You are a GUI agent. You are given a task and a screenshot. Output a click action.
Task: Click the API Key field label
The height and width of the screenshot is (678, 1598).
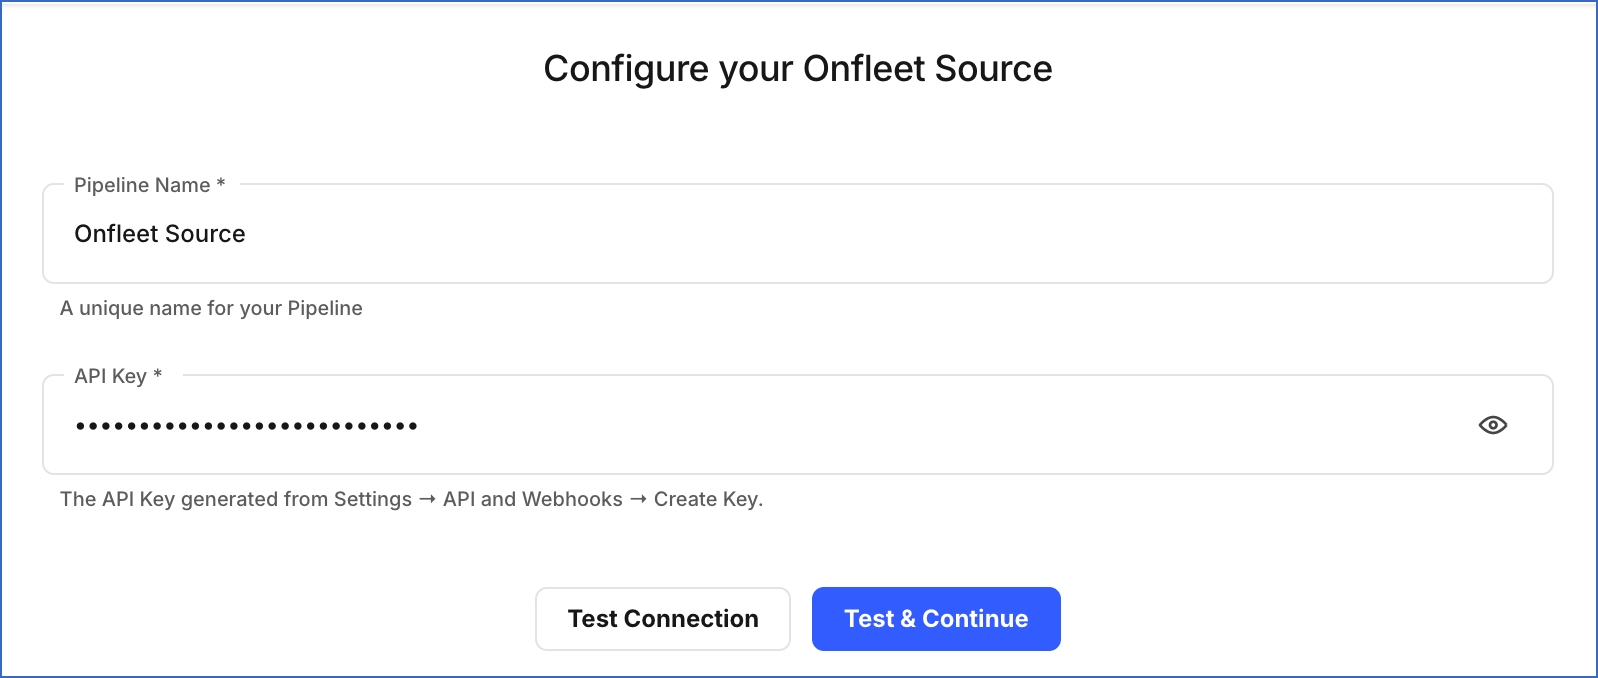(116, 376)
